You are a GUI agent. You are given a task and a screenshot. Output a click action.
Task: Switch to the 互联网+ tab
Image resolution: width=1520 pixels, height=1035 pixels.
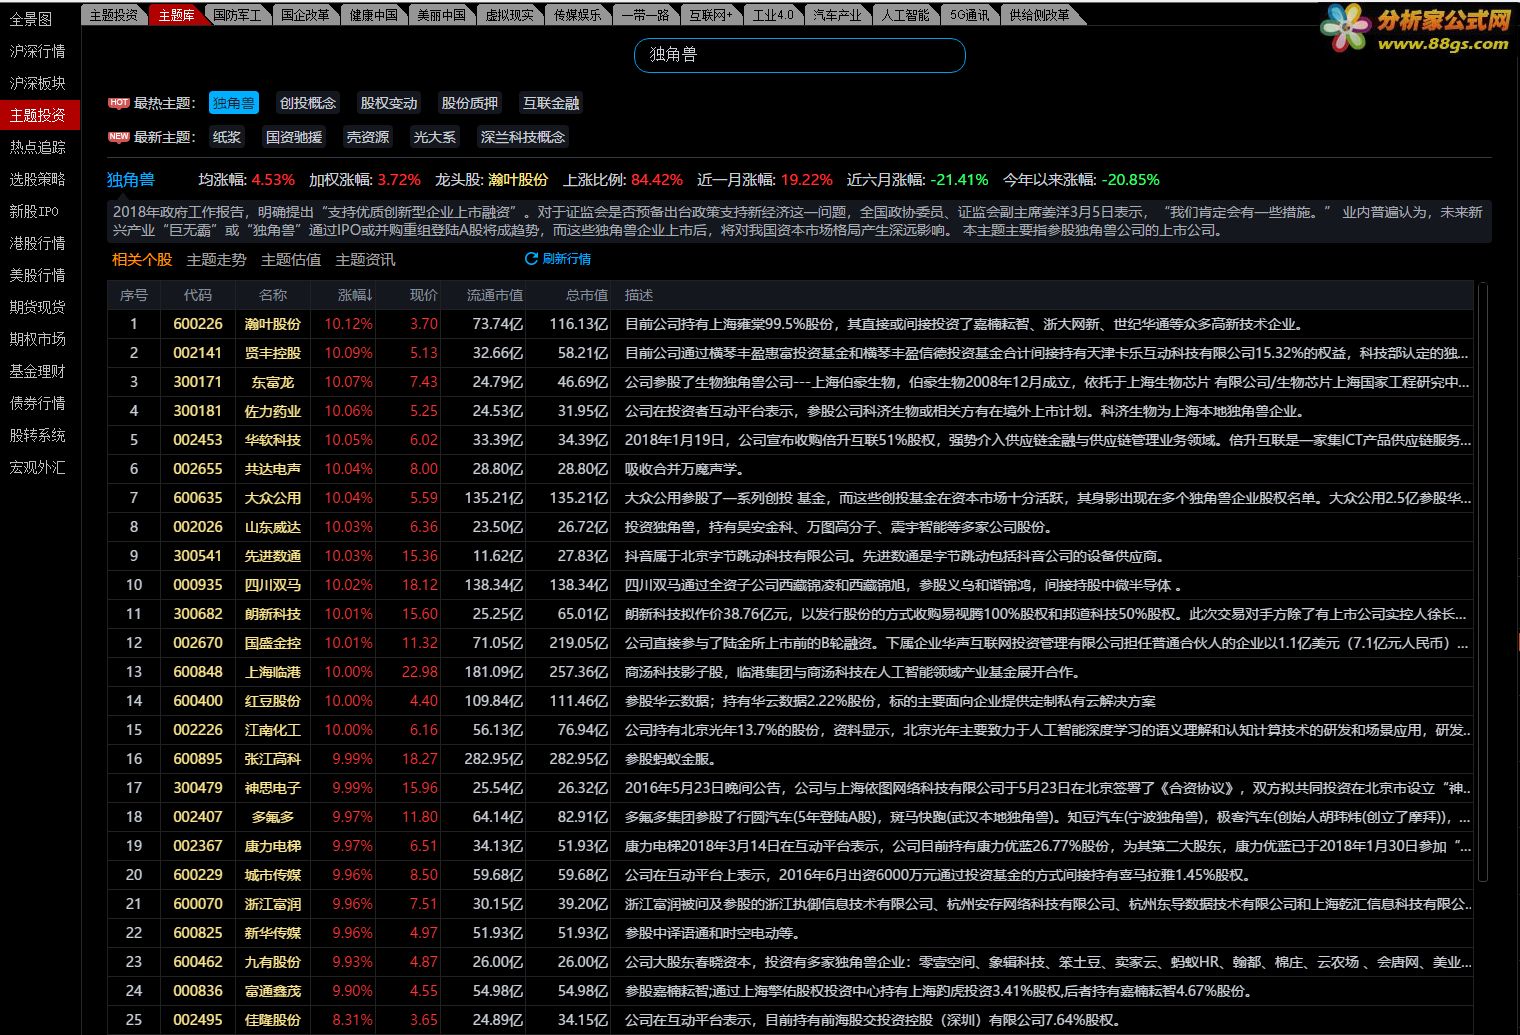tap(711, 15)
